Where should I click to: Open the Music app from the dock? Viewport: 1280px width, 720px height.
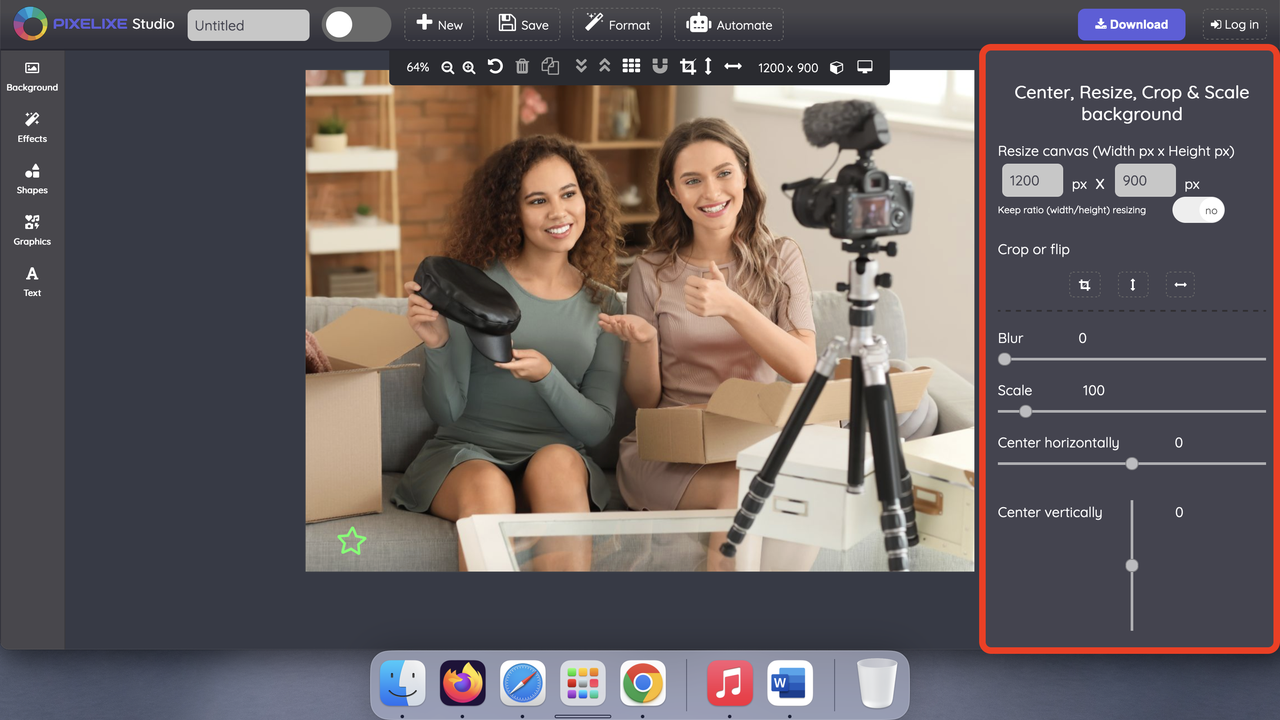[730, 685]
